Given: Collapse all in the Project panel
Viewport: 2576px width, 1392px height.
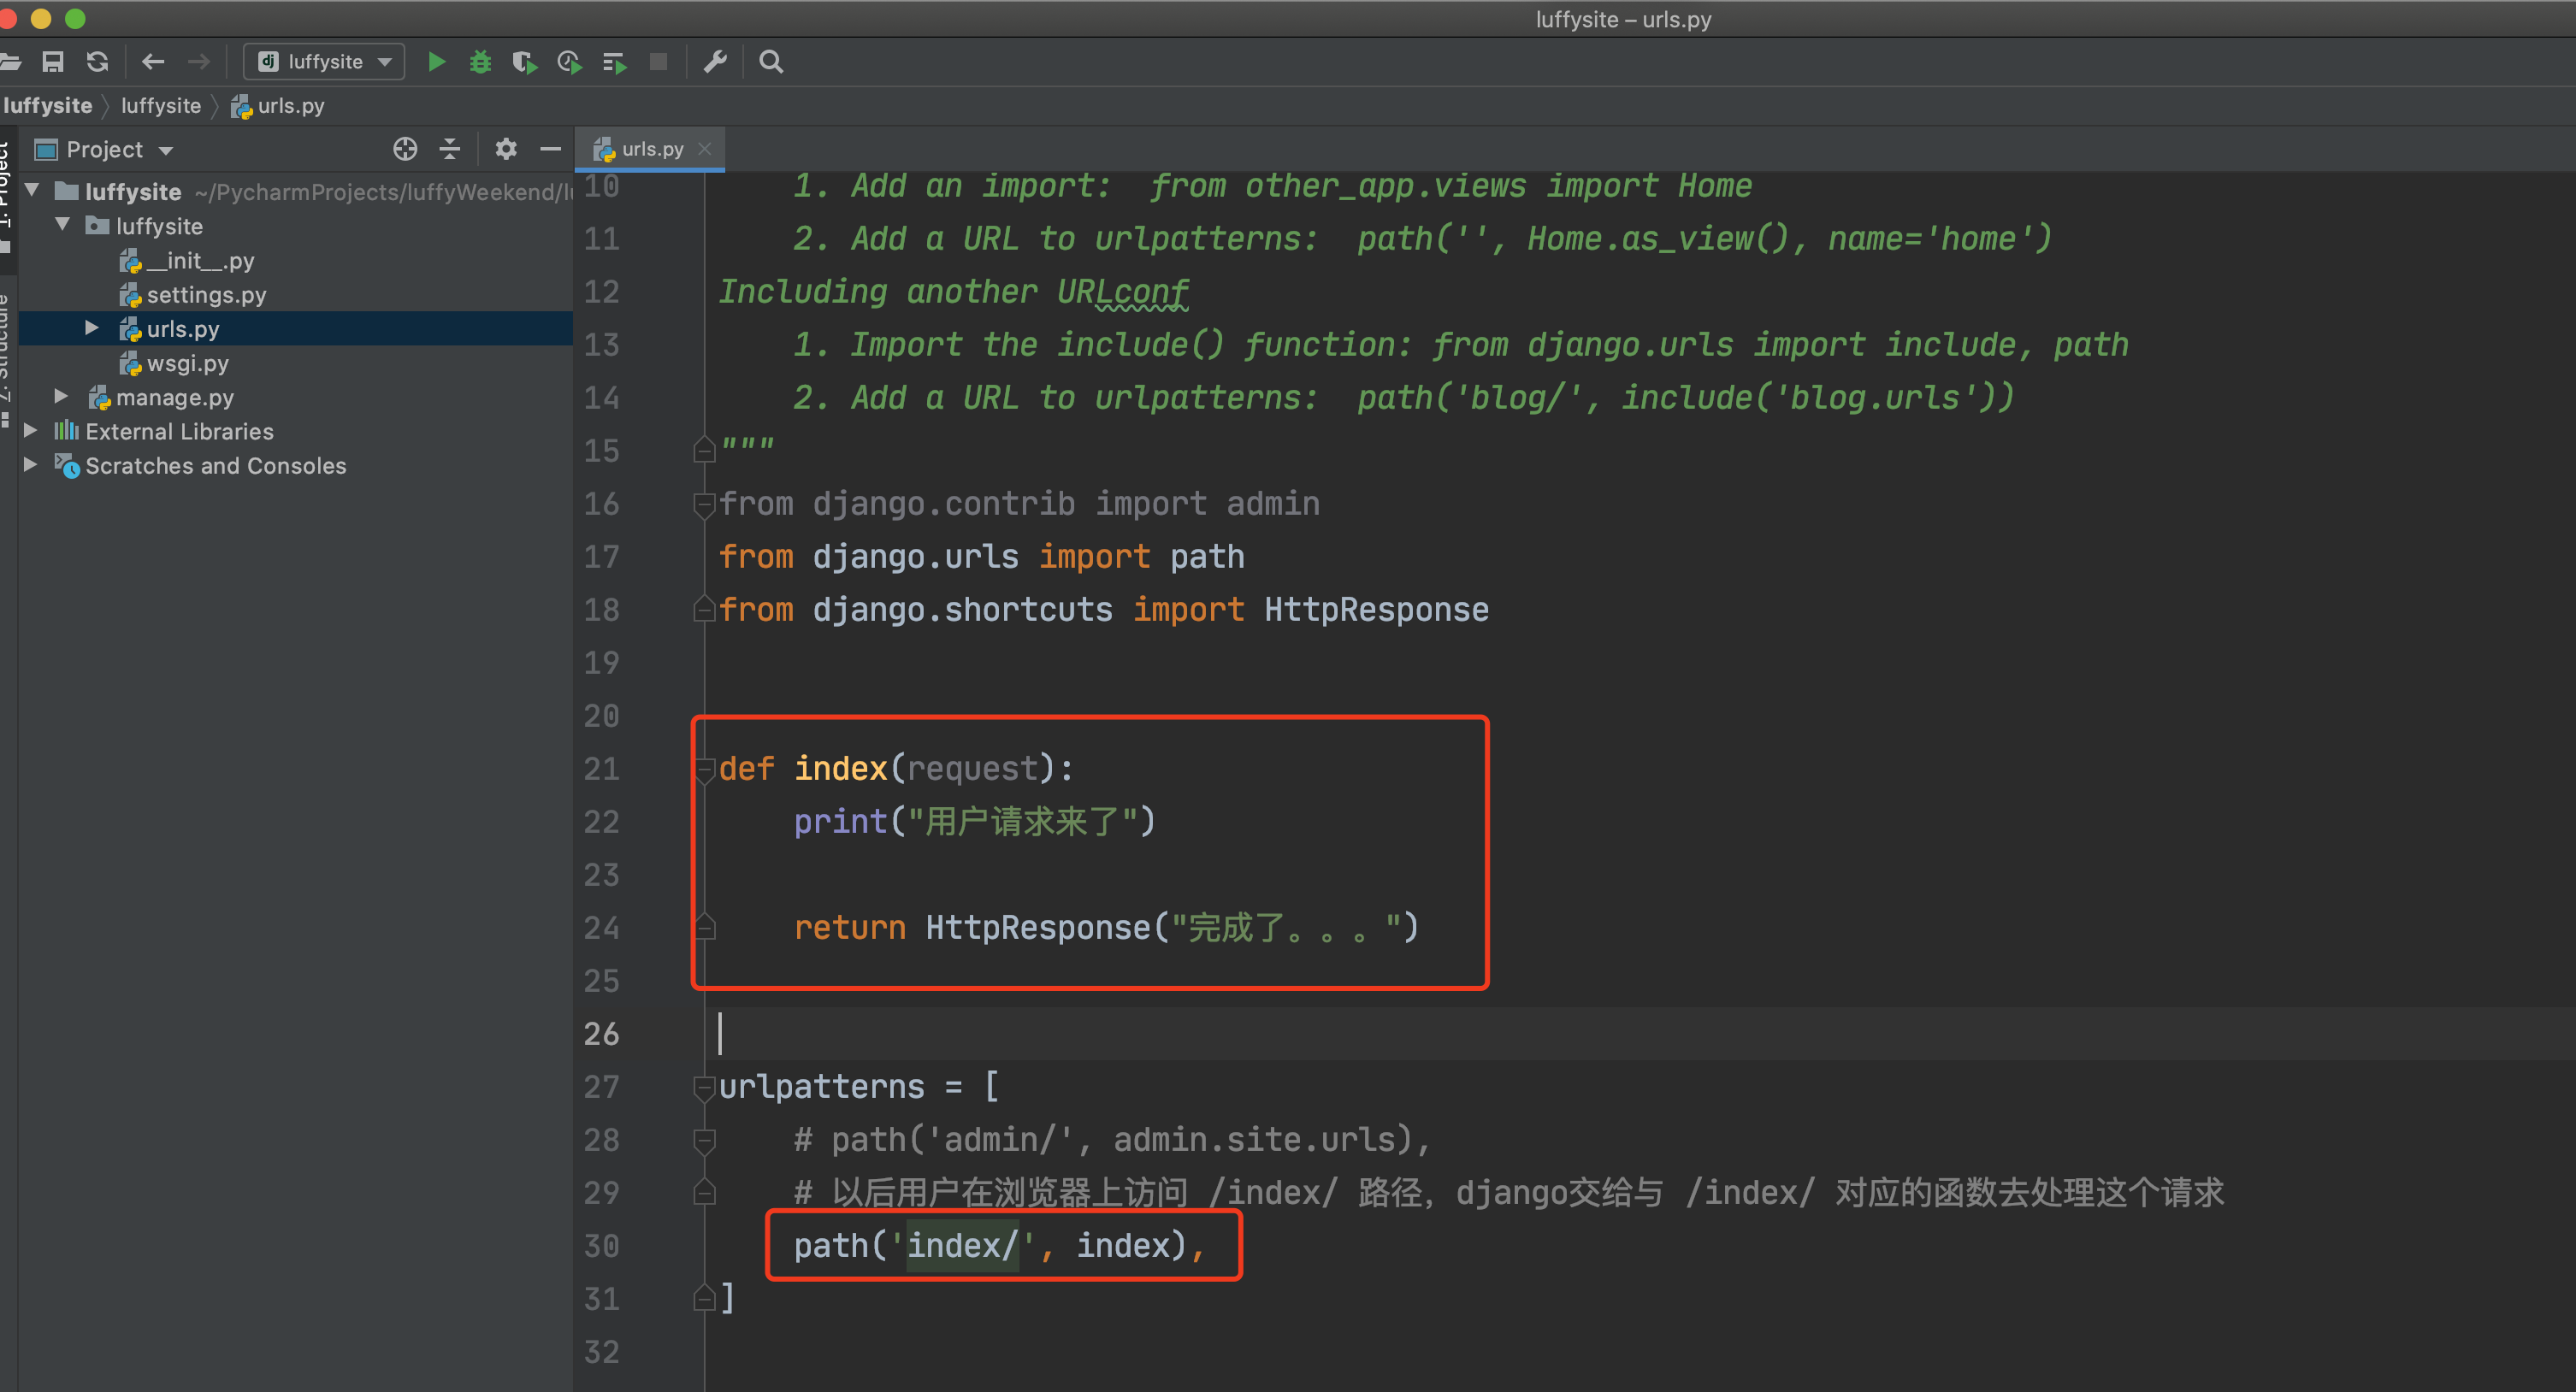Looking at the screenshot, I should click(x=450, y=149).
